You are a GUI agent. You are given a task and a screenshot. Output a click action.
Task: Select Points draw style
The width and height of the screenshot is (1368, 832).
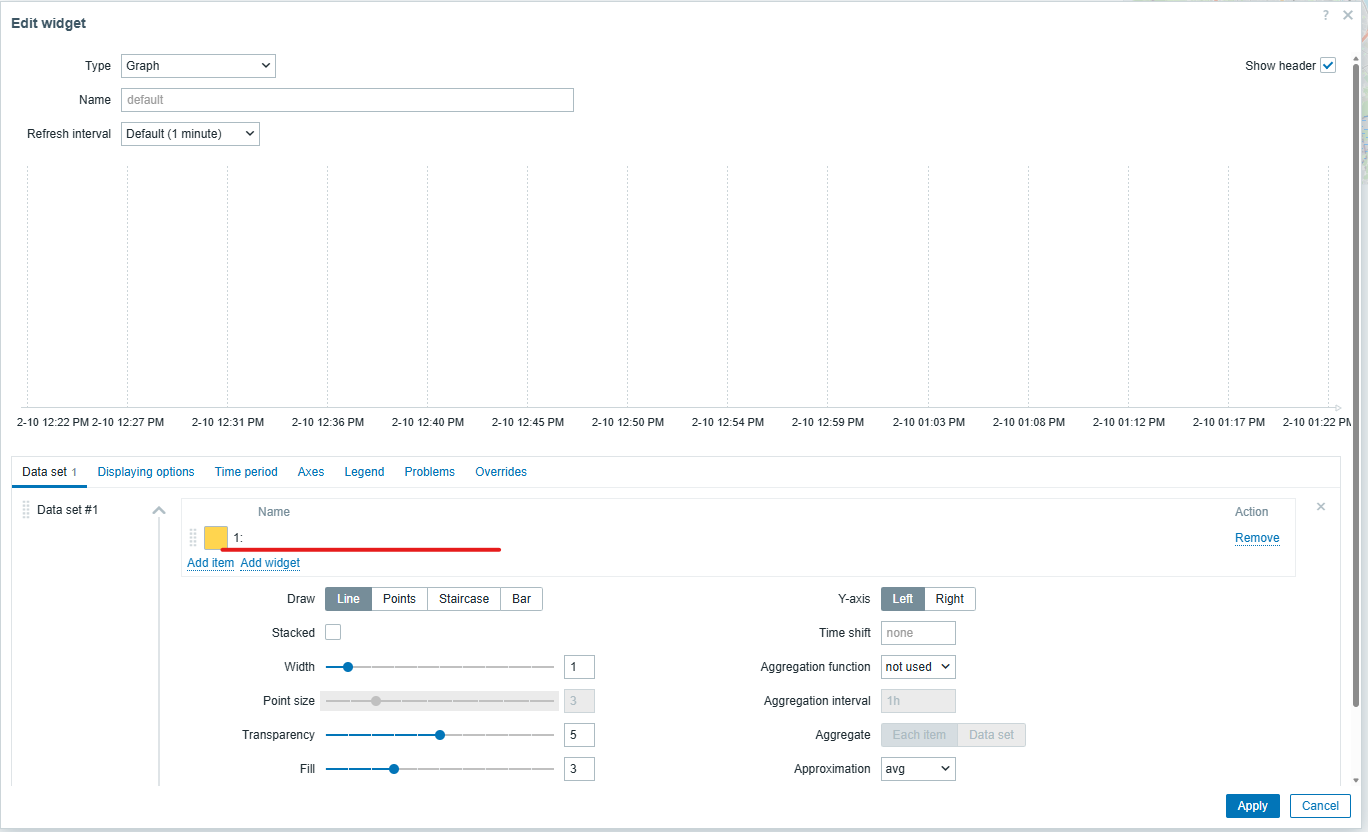399,599
